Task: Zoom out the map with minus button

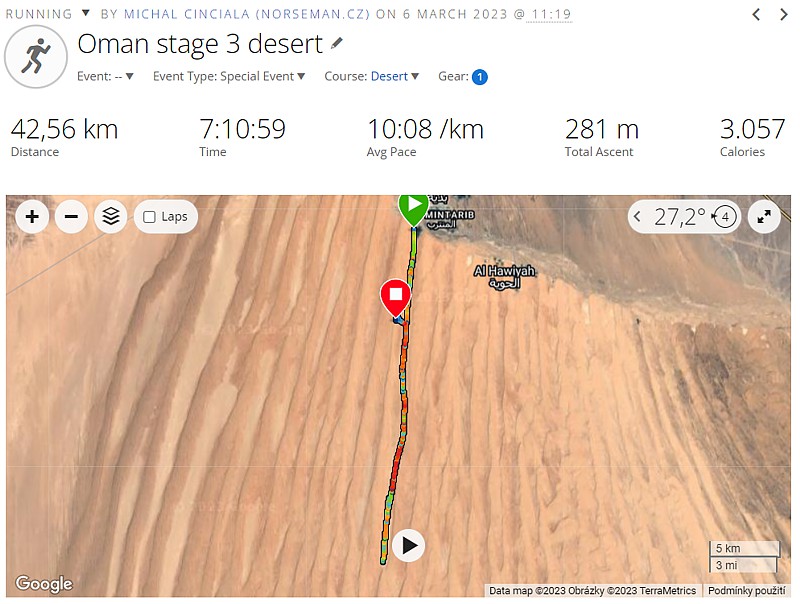Action: click(71, 217)
